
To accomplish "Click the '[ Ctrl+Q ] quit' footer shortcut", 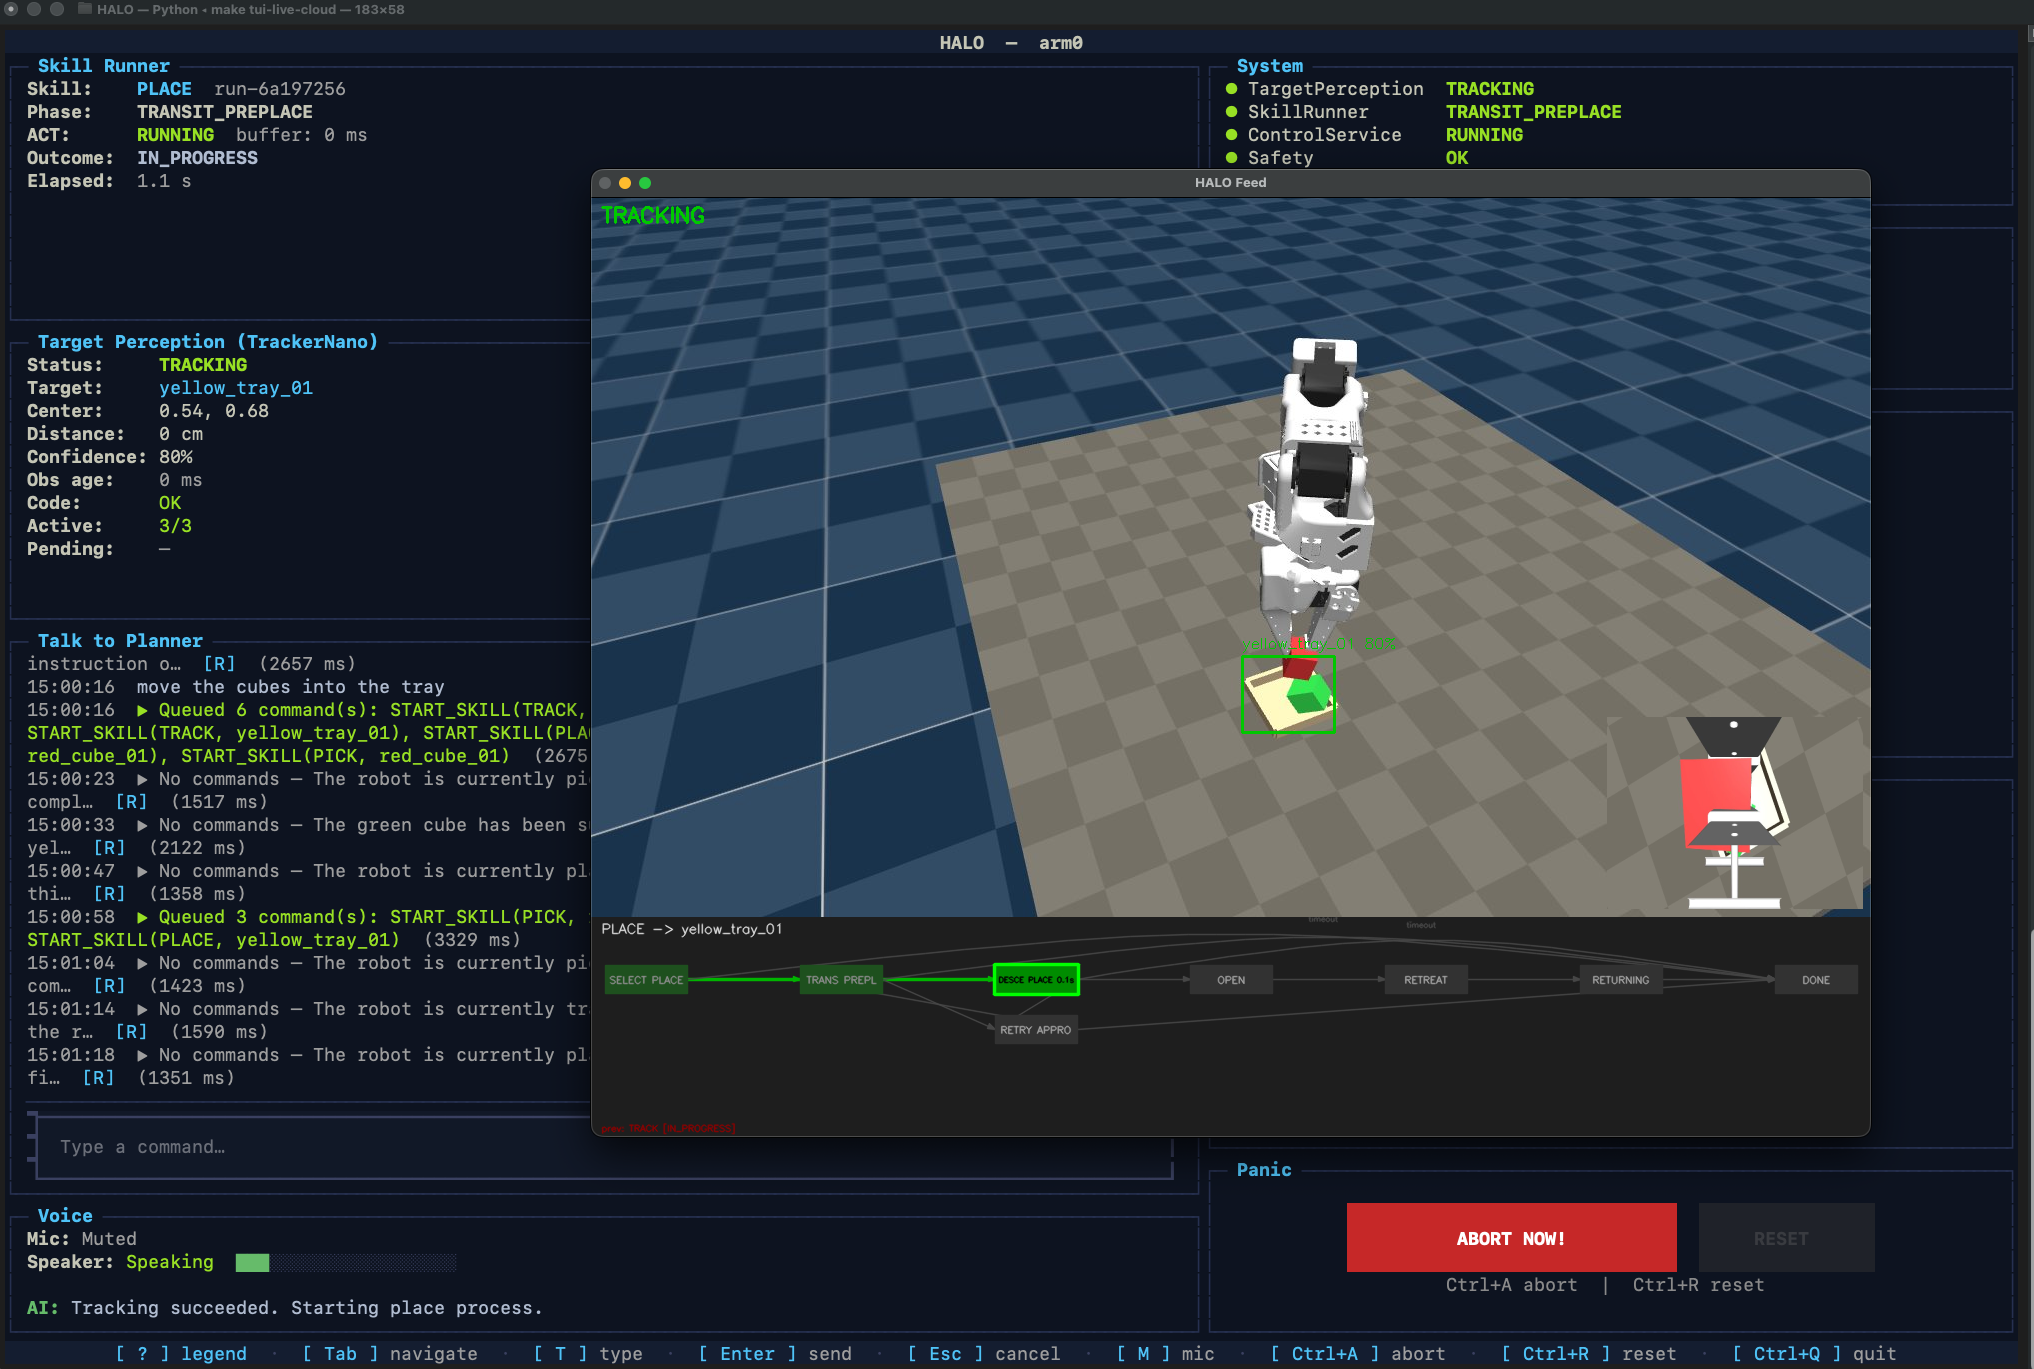I will pos(1813,1353).
